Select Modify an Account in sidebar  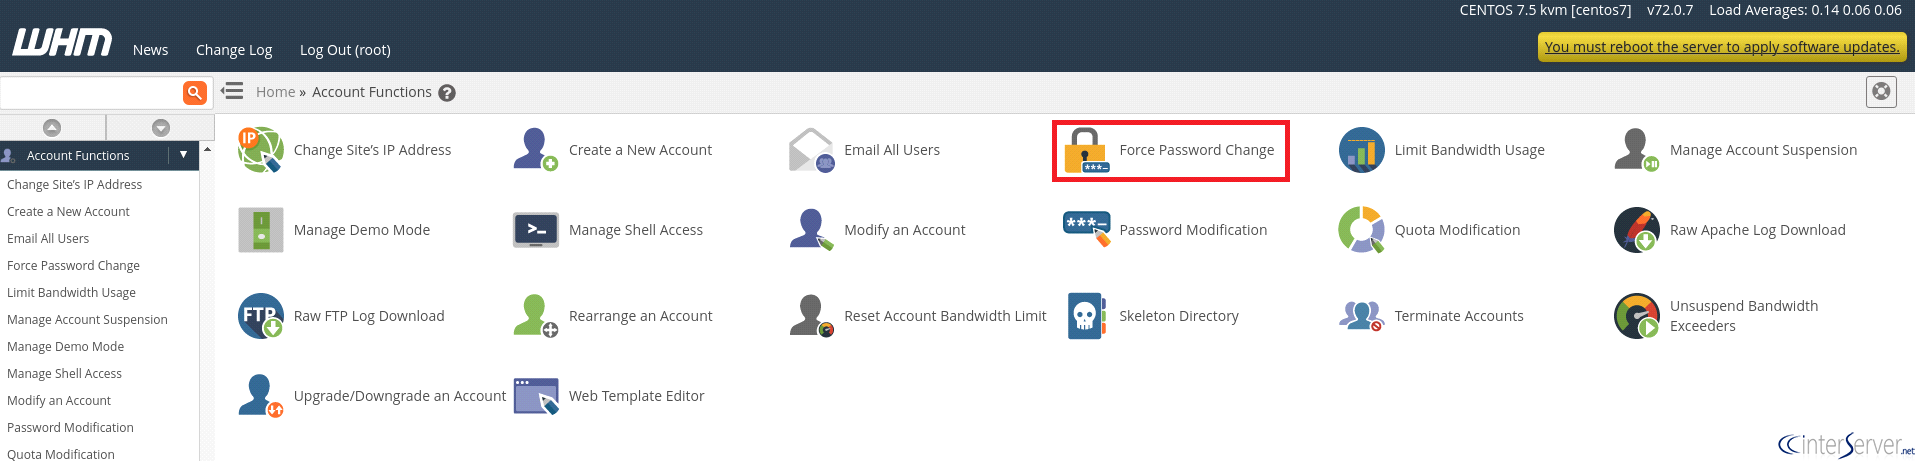pyautogui.click(x=59, y=400)
